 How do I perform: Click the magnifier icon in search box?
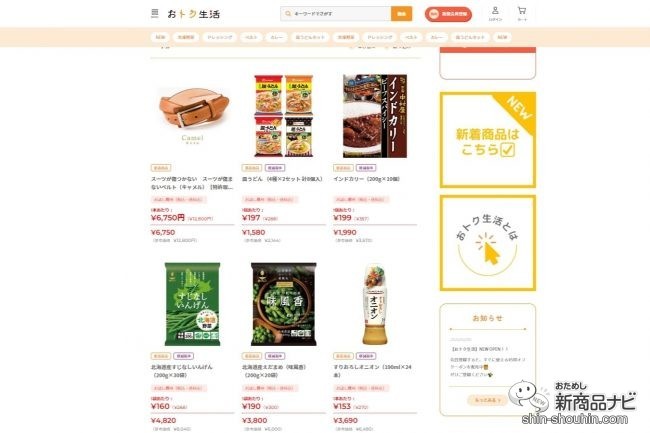pos(288,14)
